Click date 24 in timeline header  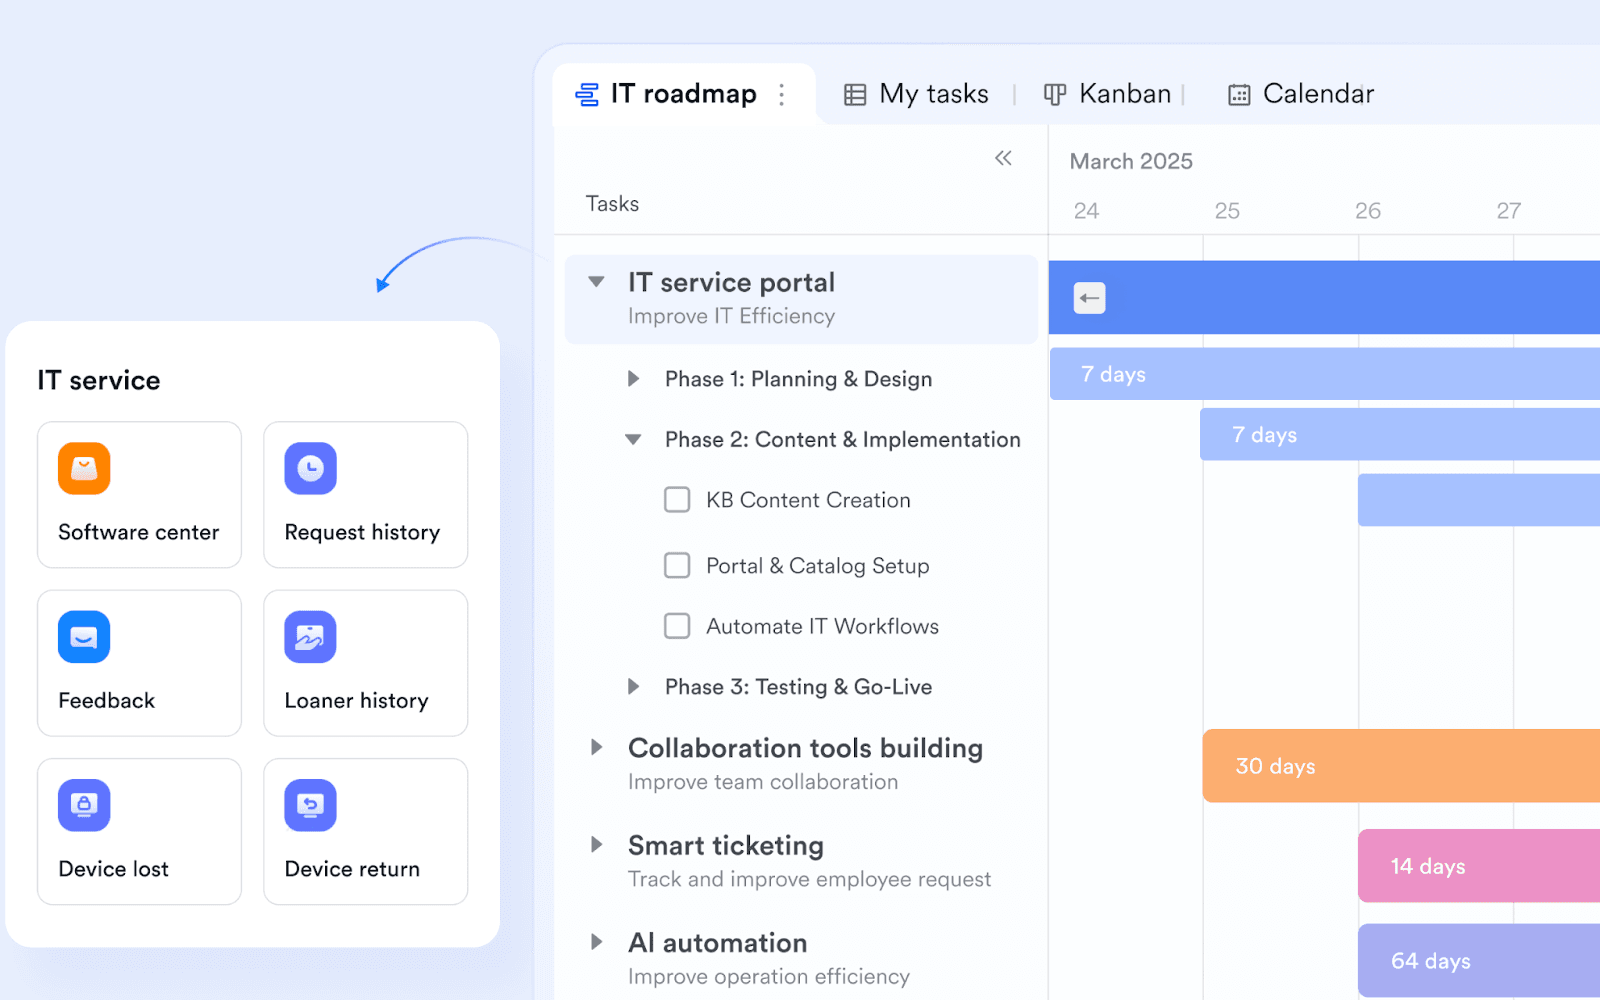[1086, 211]
